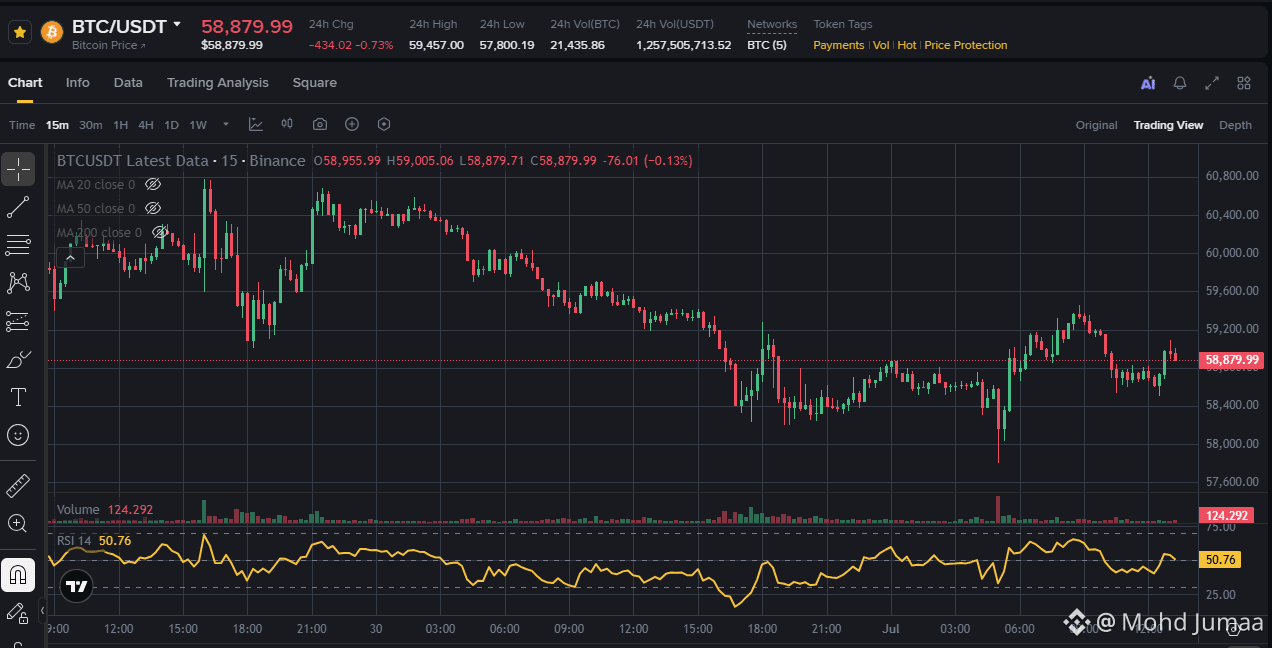Select the 15m timeframe

[57, 125]
